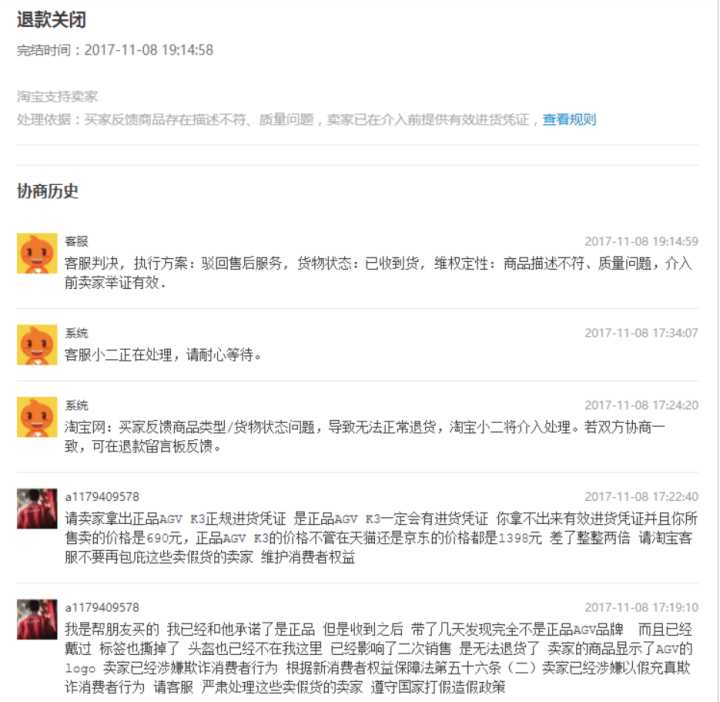The image size is (720, 702).
Task: Click the 客服小二正在处理 system message
Action: pyautogui.click(x=163, y=355)
